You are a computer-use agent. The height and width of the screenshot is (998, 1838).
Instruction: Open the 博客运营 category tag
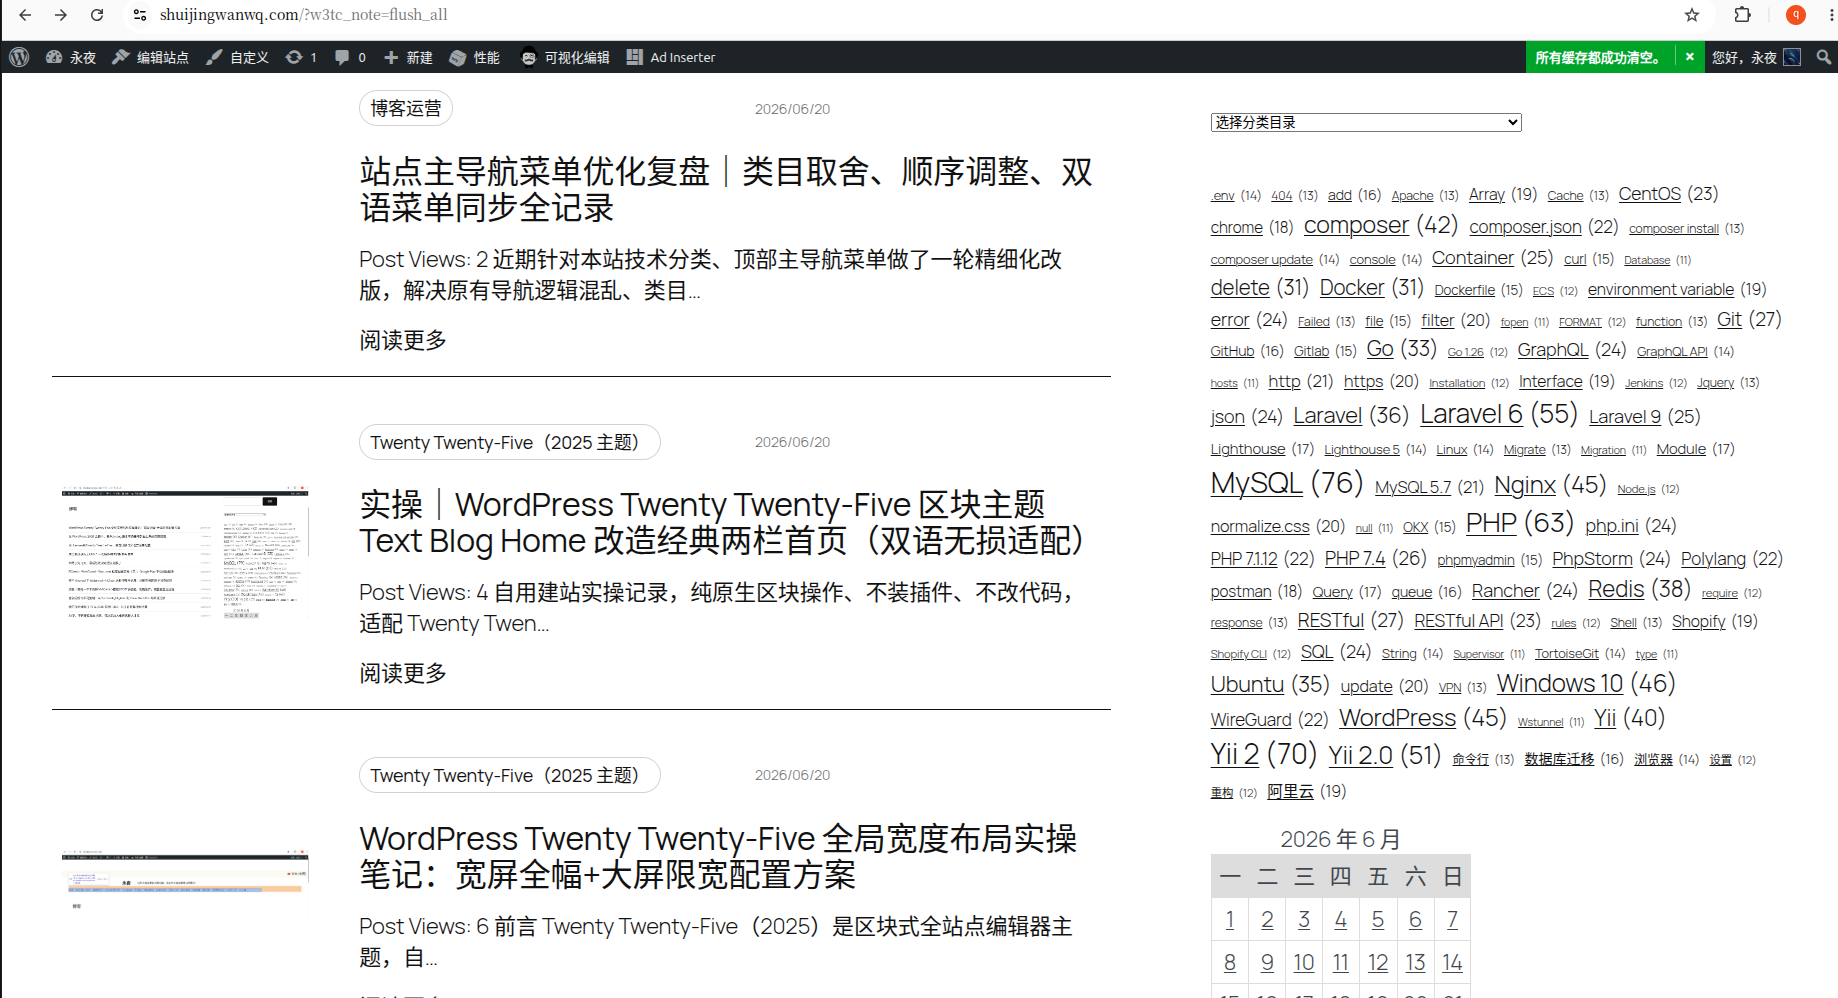[406, 108]
